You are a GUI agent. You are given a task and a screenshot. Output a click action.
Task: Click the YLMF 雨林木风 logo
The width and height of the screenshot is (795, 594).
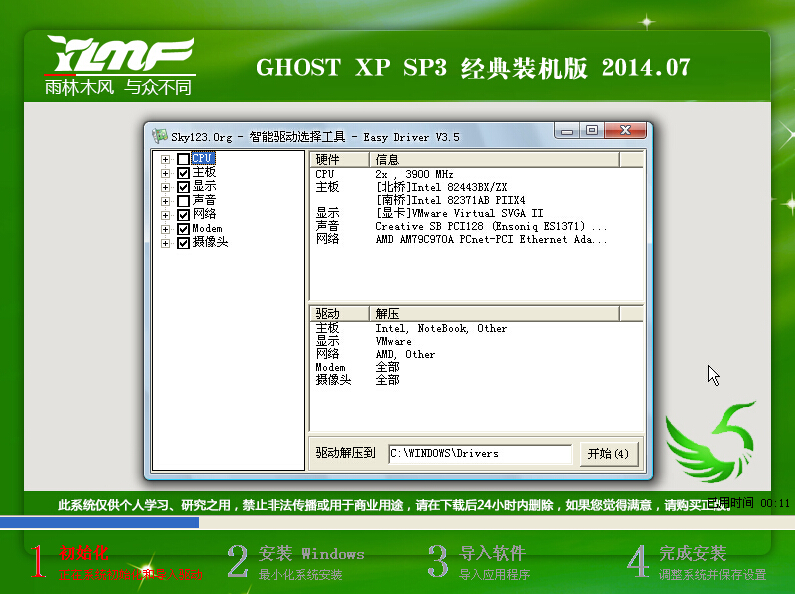[120, 64]
